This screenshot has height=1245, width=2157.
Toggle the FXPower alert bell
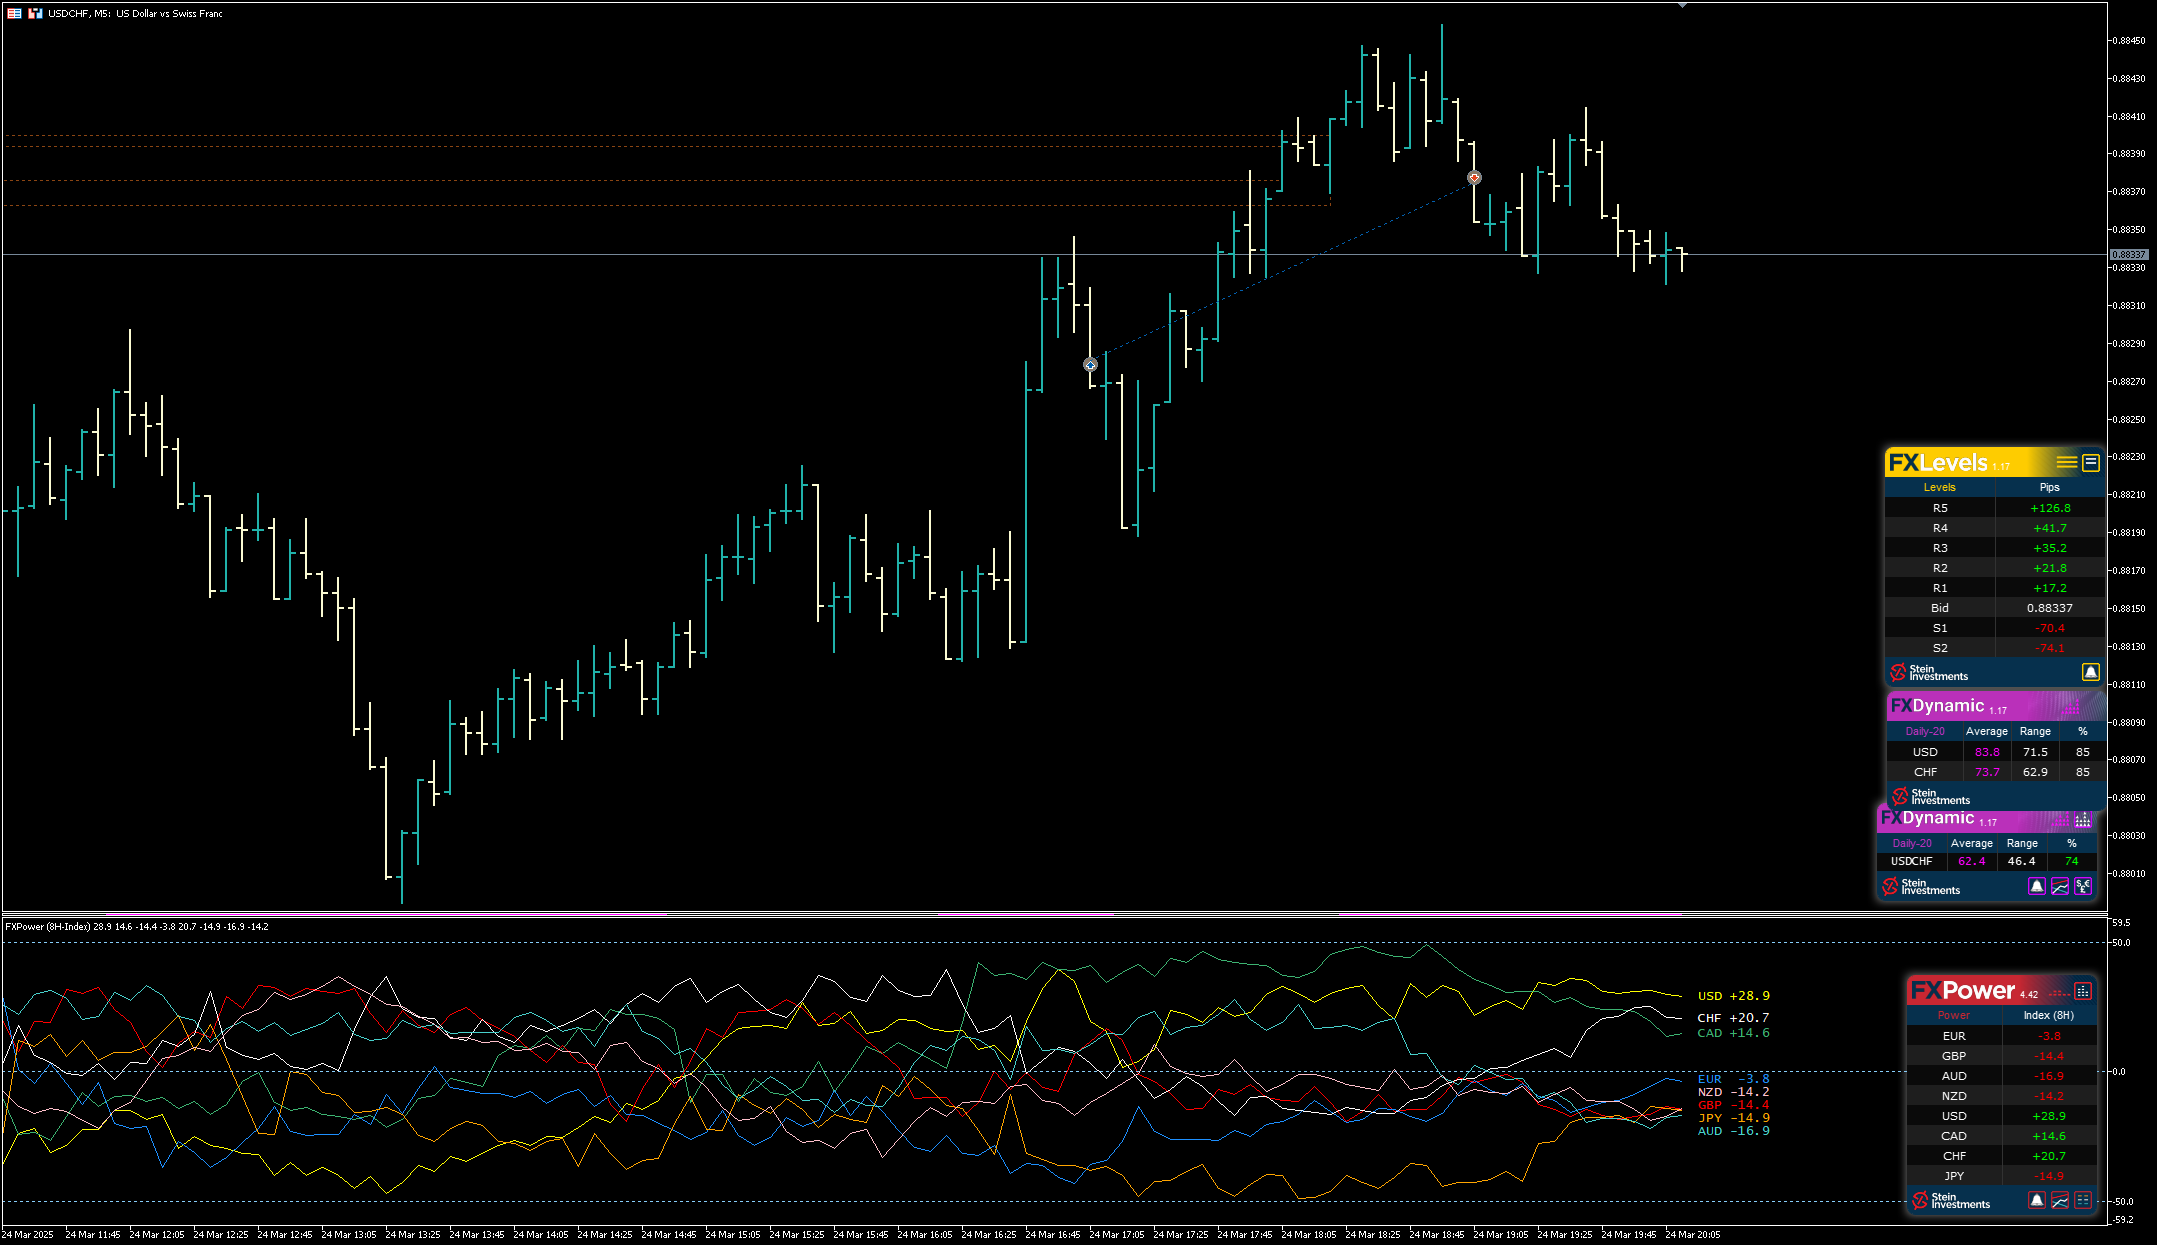(2036, 1200)
